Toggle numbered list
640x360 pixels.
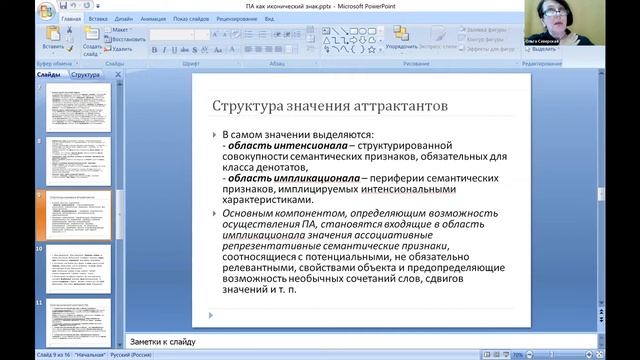263,35
